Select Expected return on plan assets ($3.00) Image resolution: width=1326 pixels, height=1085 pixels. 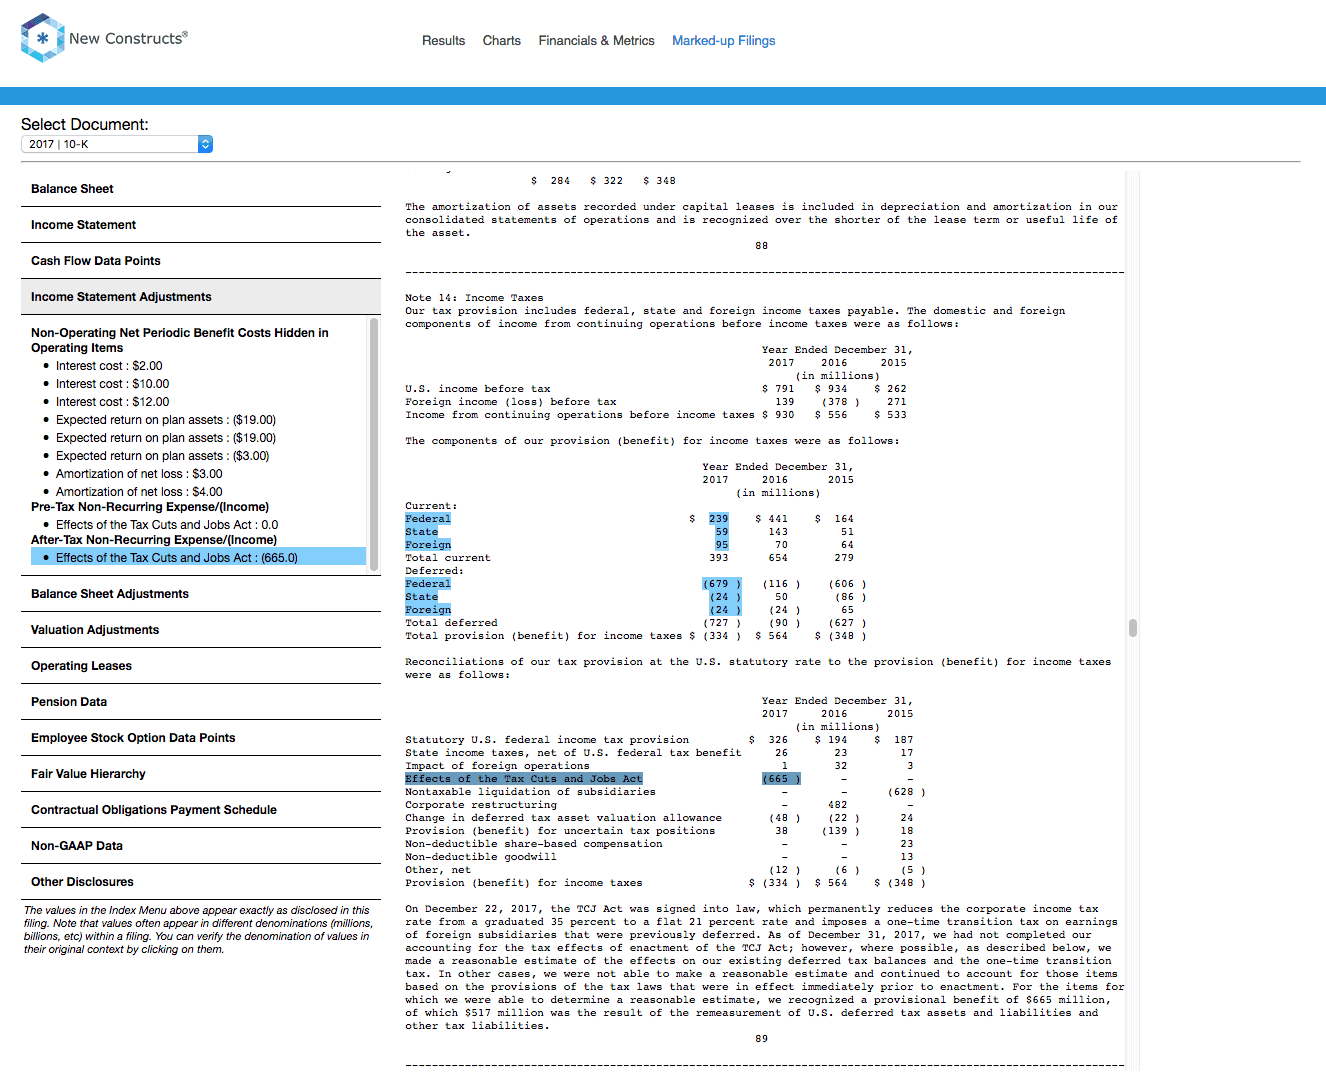(162, 456)
